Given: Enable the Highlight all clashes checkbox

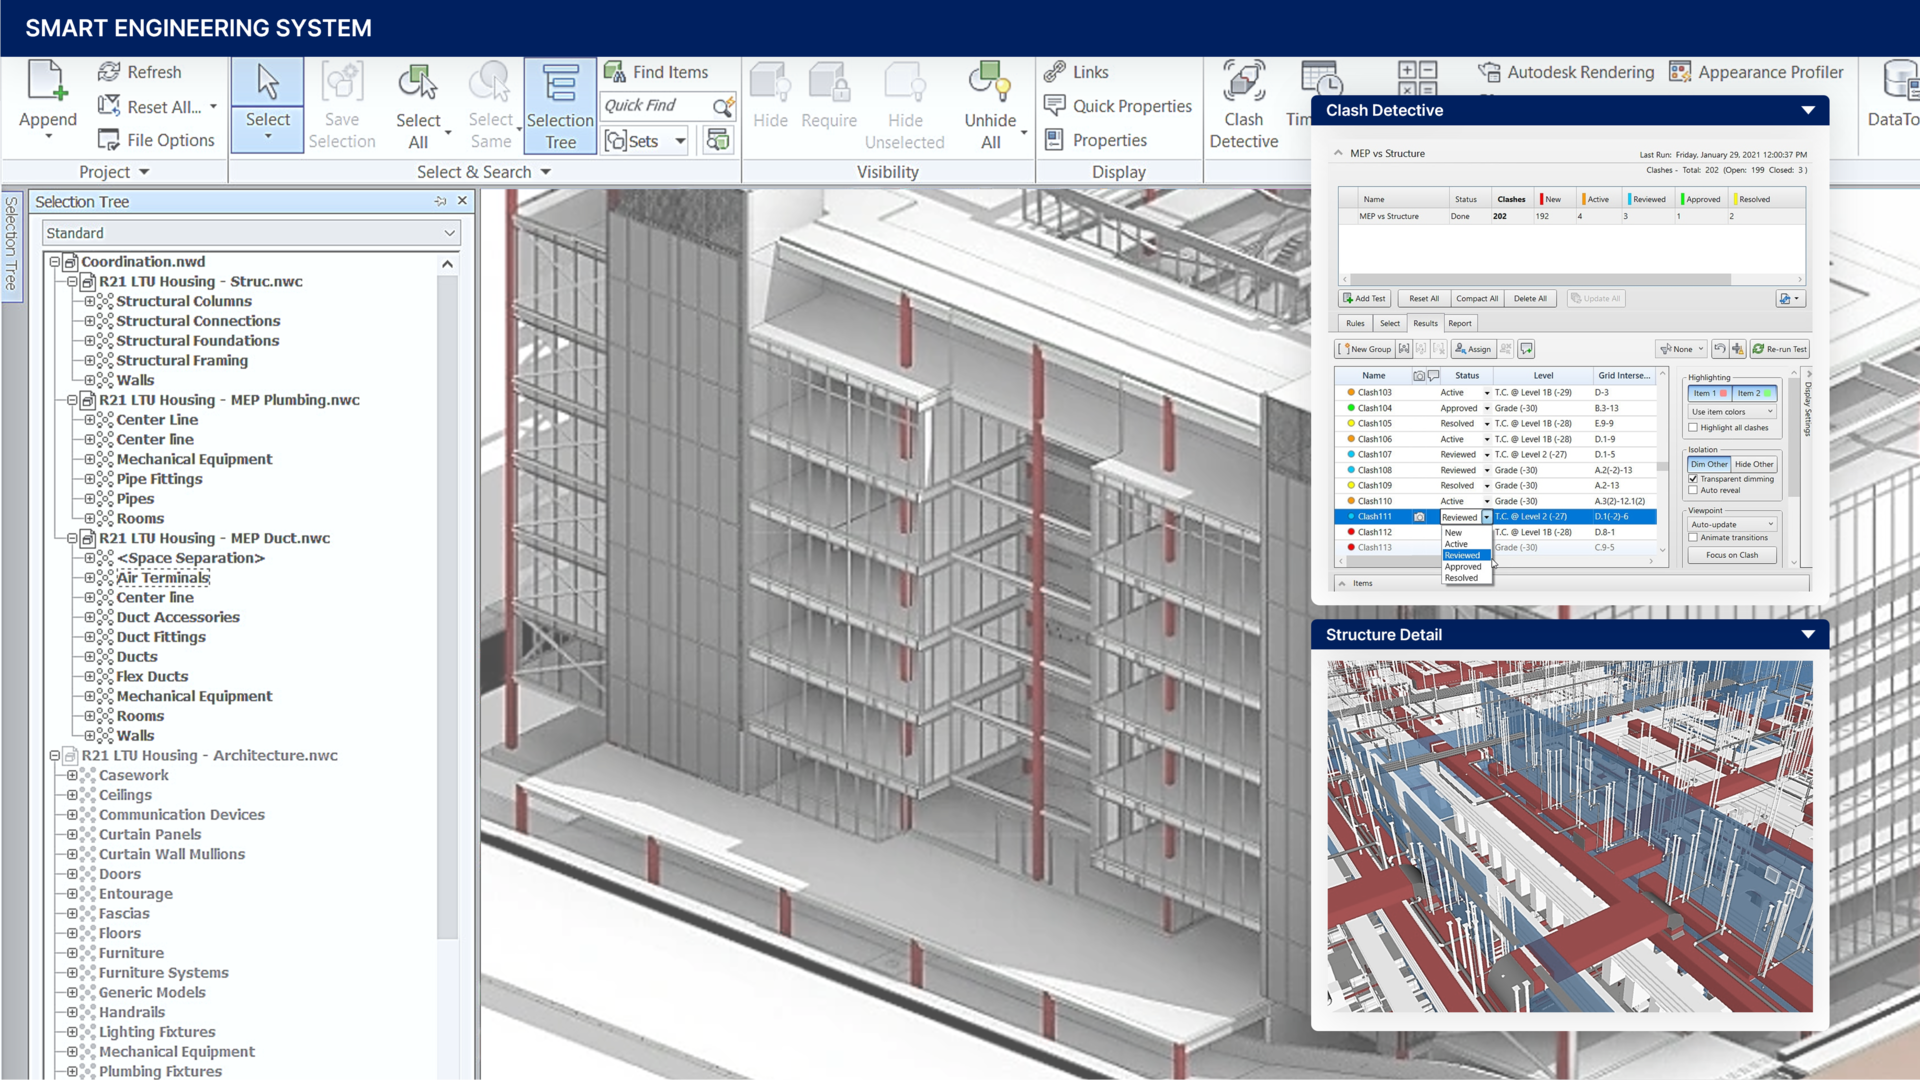Looking at the screenshot, I should pyautogui.click(x=1691, y=427).
